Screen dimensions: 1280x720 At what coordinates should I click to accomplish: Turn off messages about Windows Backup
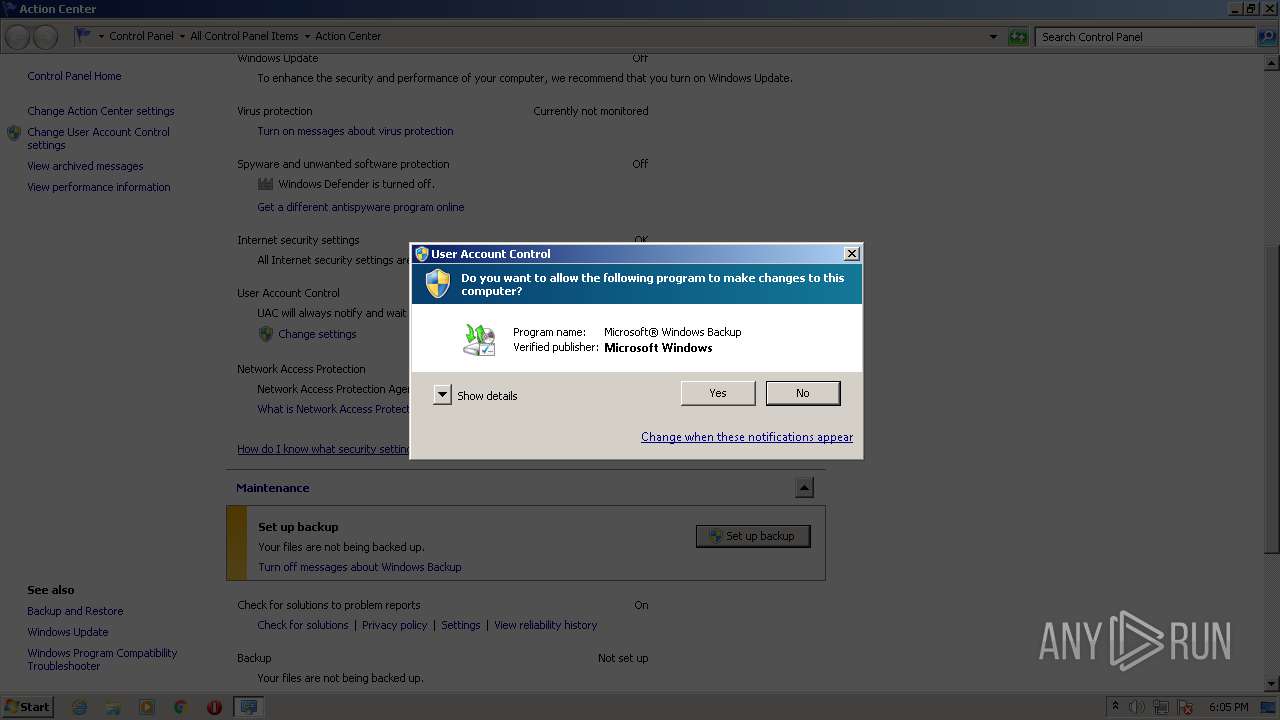(x=360, y=567)
